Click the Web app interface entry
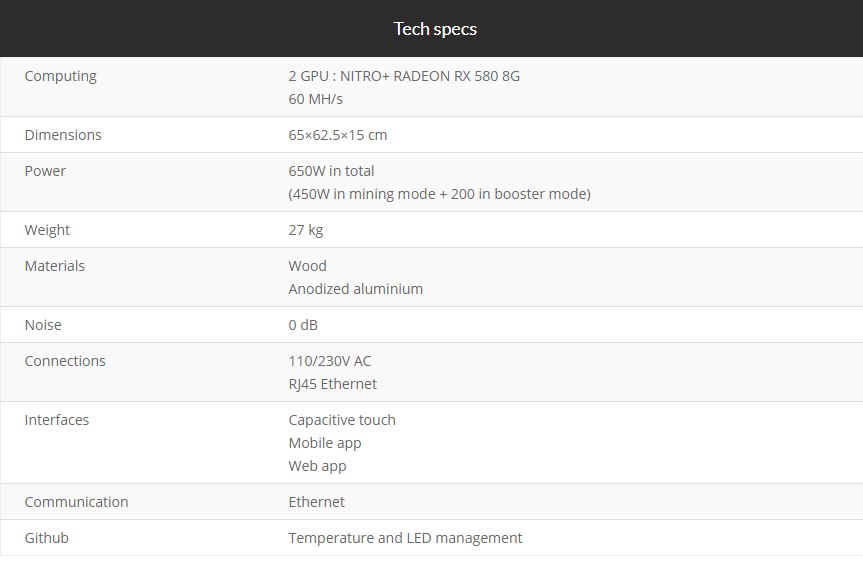863x561 pixels. (317, 466)
